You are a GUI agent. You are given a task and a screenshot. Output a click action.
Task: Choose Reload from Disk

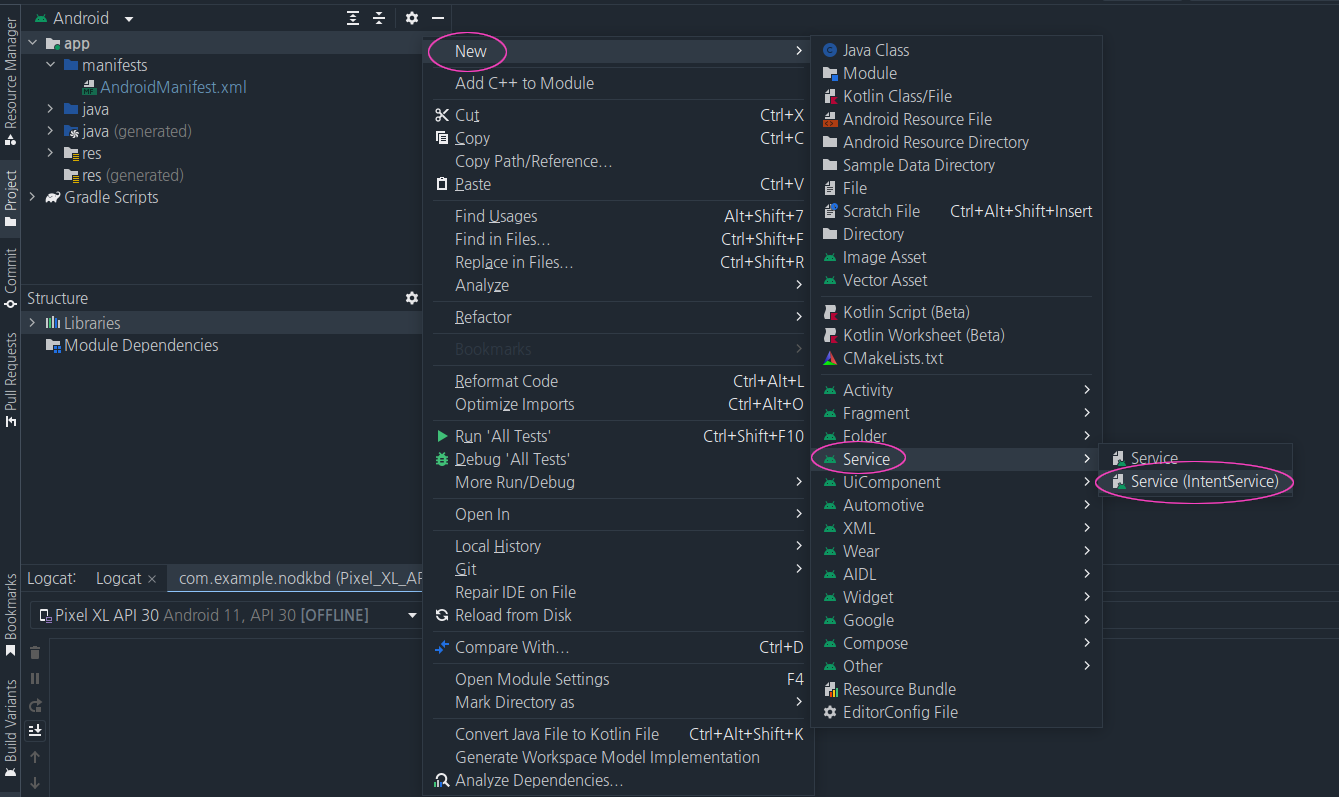(618, 615)
